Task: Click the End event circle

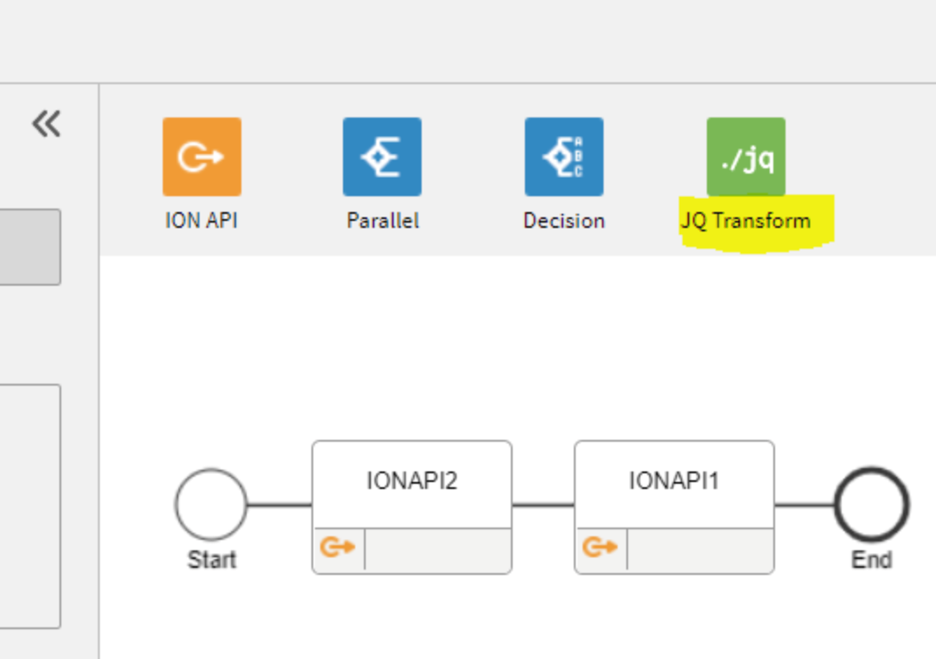Action: click(871, 505)
